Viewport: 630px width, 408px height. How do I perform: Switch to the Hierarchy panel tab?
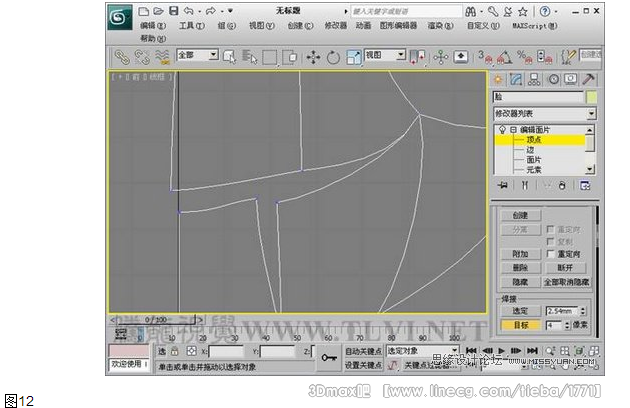pyautogui.click(x=534, y=79)
